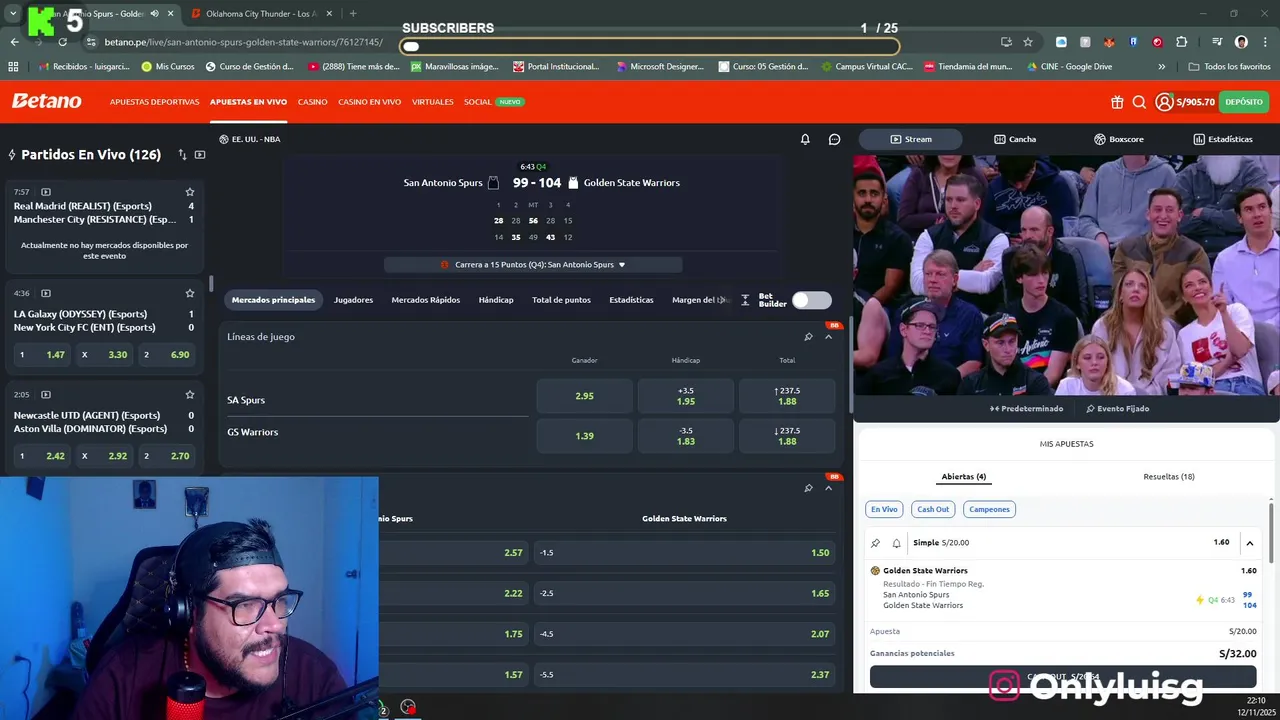Open the Casino menu item
The image size is (1280, 720).
[x=312, y=102]
